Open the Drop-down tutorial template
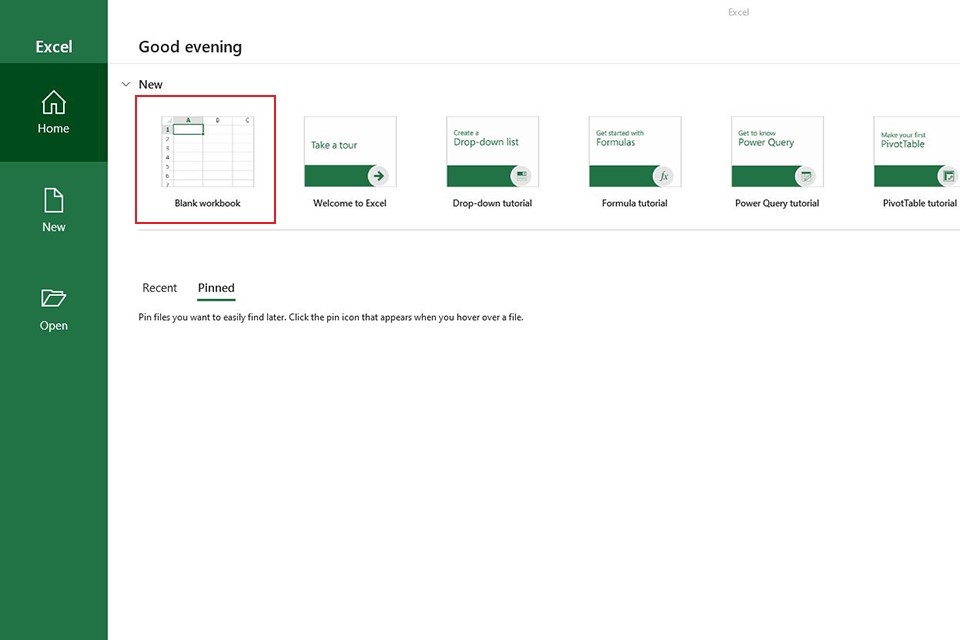This screenshot has width=960, height=640. [492, 162]
